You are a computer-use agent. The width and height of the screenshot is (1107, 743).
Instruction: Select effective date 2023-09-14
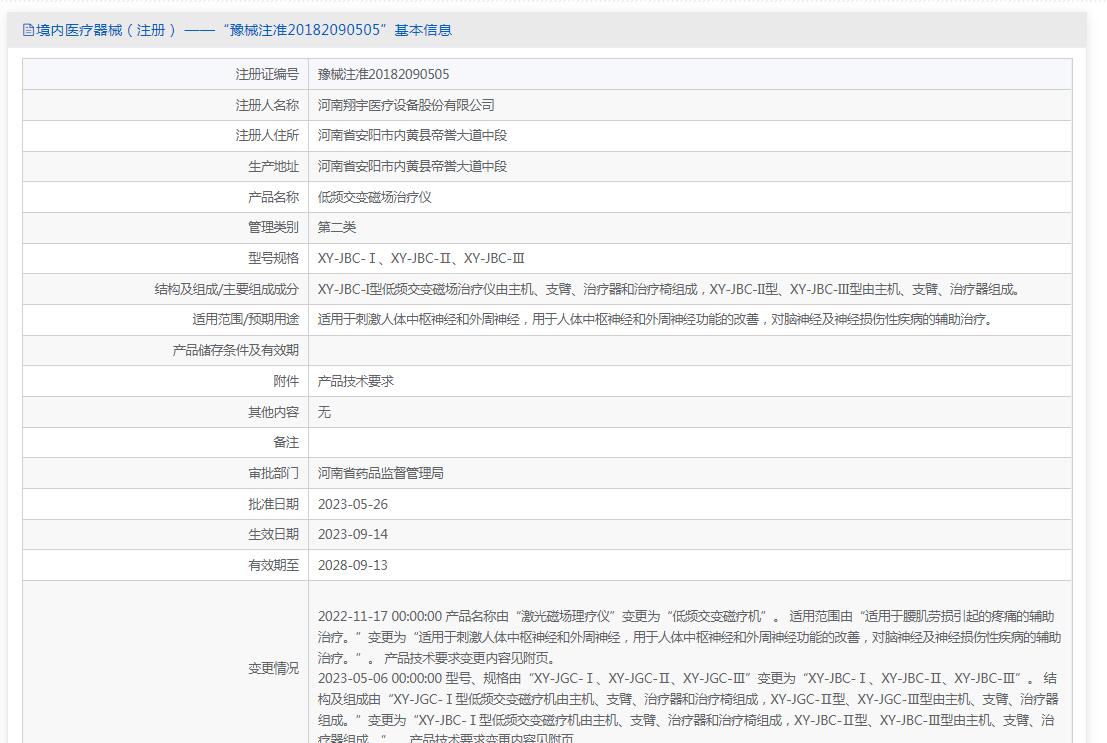click(x=353, y=535)
